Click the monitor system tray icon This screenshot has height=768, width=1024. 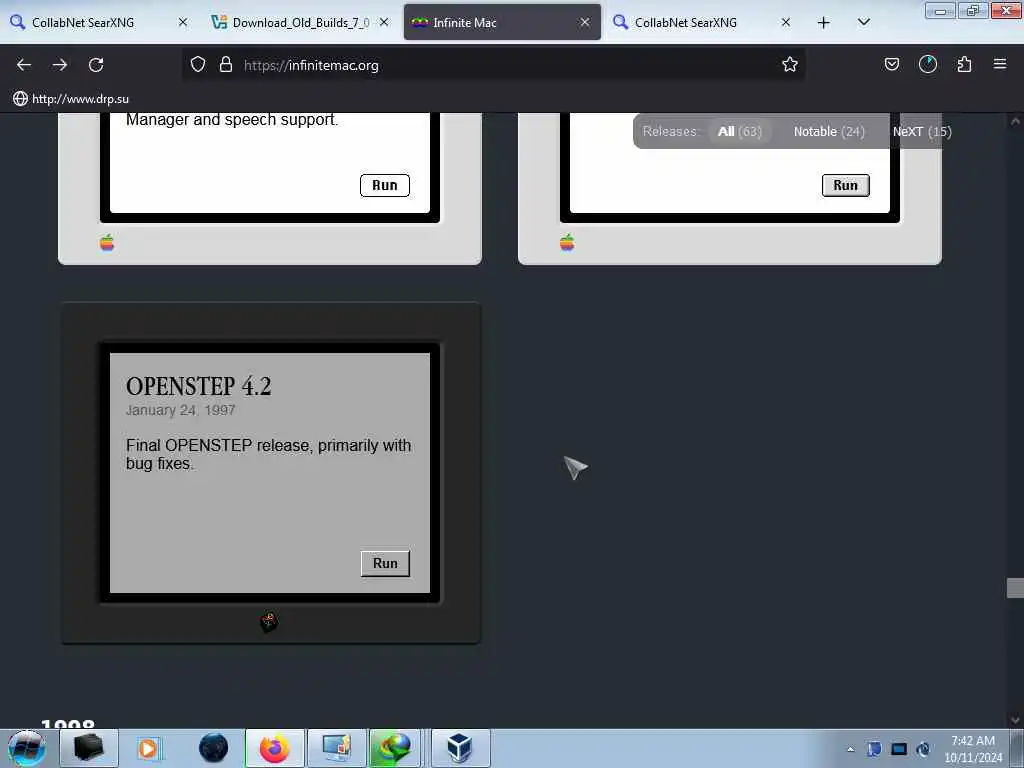[x=899, y=749]
